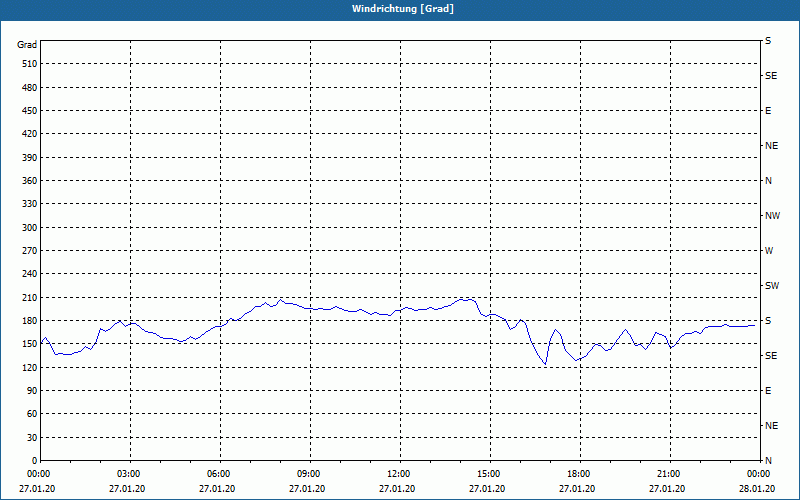Click the 450 degree axis label
The image size is (800, 500).
pos(30,111)
